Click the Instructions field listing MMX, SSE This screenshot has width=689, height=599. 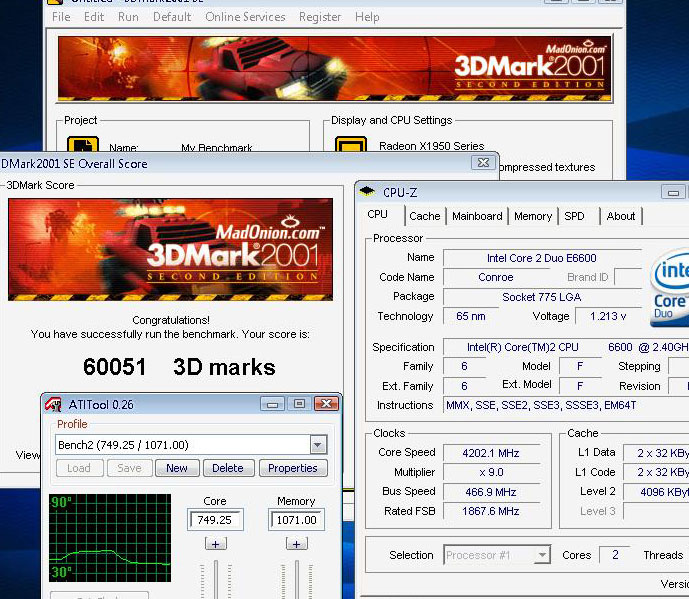[x=566, y=405]
